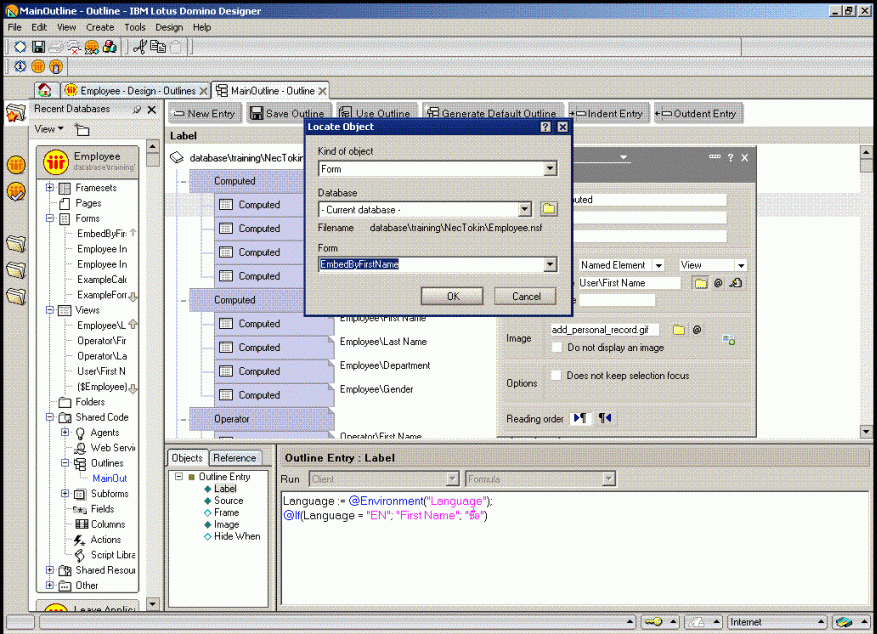Screen dimensions: 877x634
Task: Expand the Framesets tree node
Action: (50, 187)
